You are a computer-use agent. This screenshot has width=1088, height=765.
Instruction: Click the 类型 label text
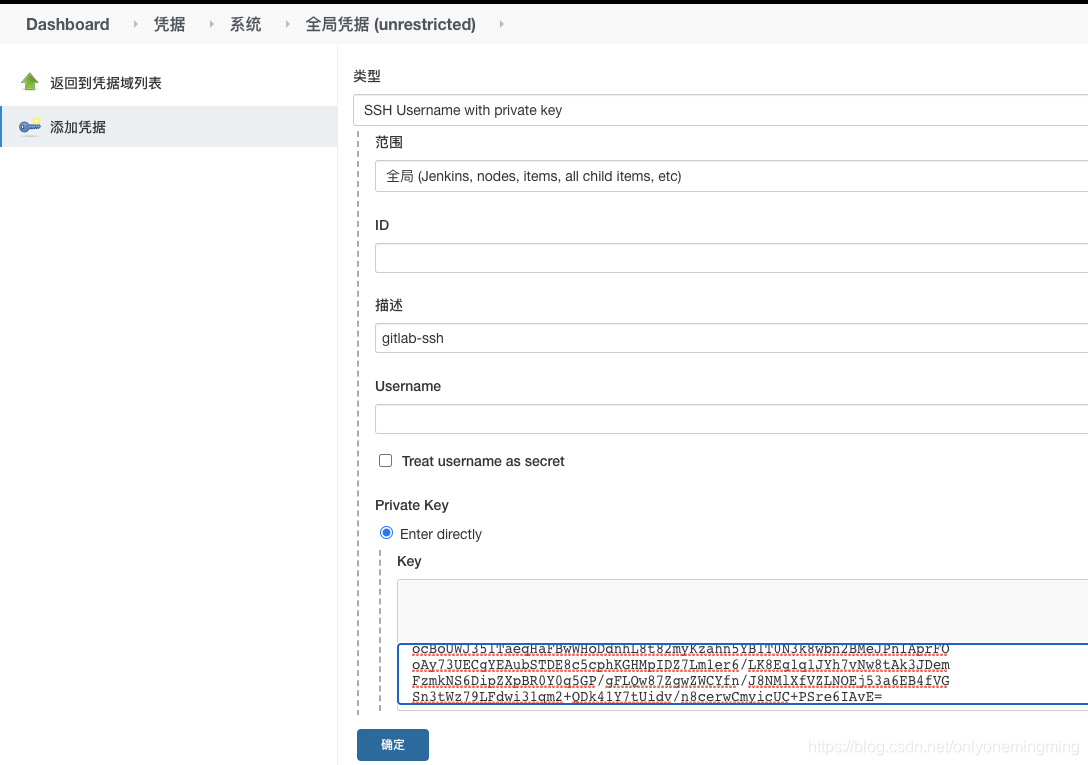point(367,76)
